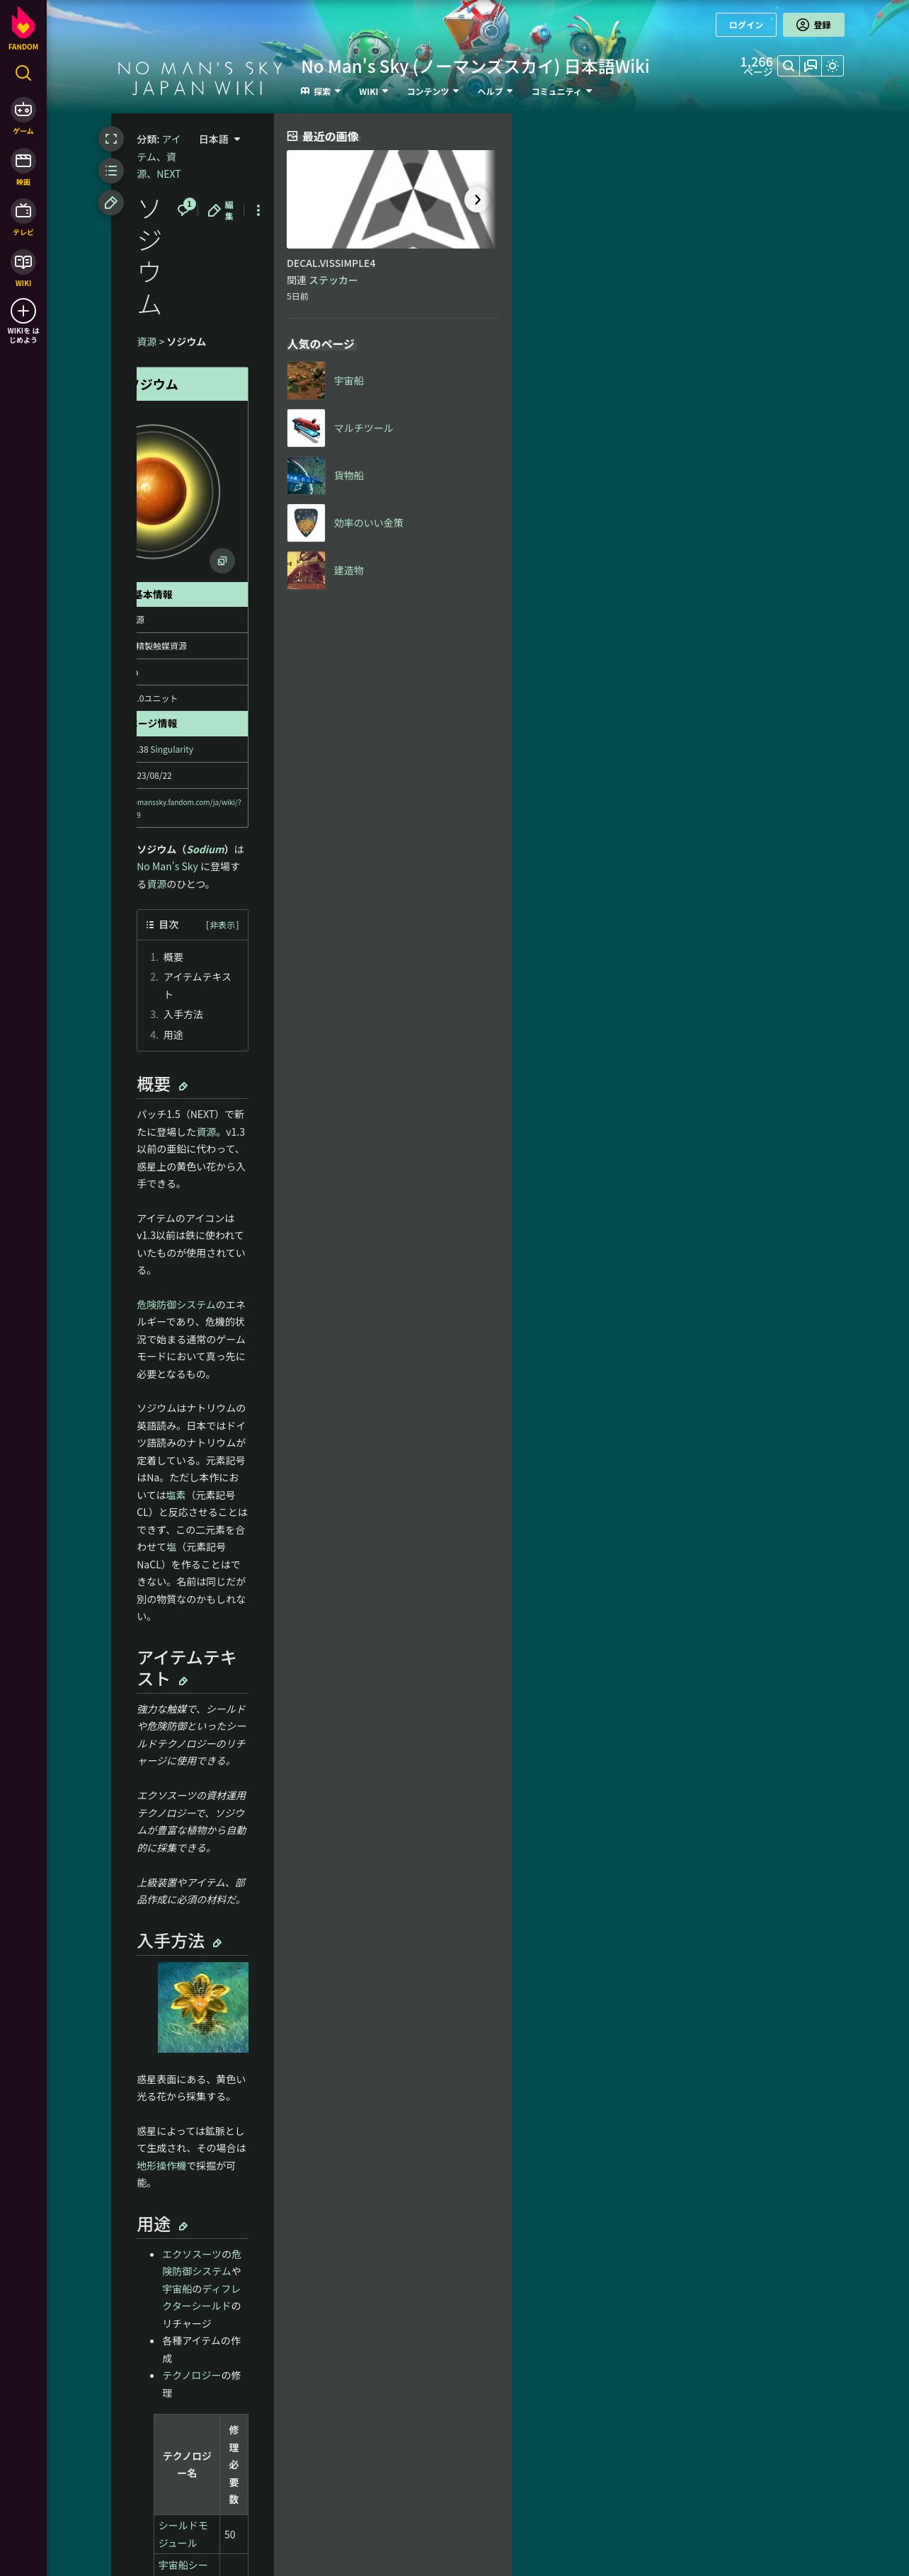Viewport: 909px width, 2576px height.
Task: Expand the article to full width
Action: tap(111, 139)
